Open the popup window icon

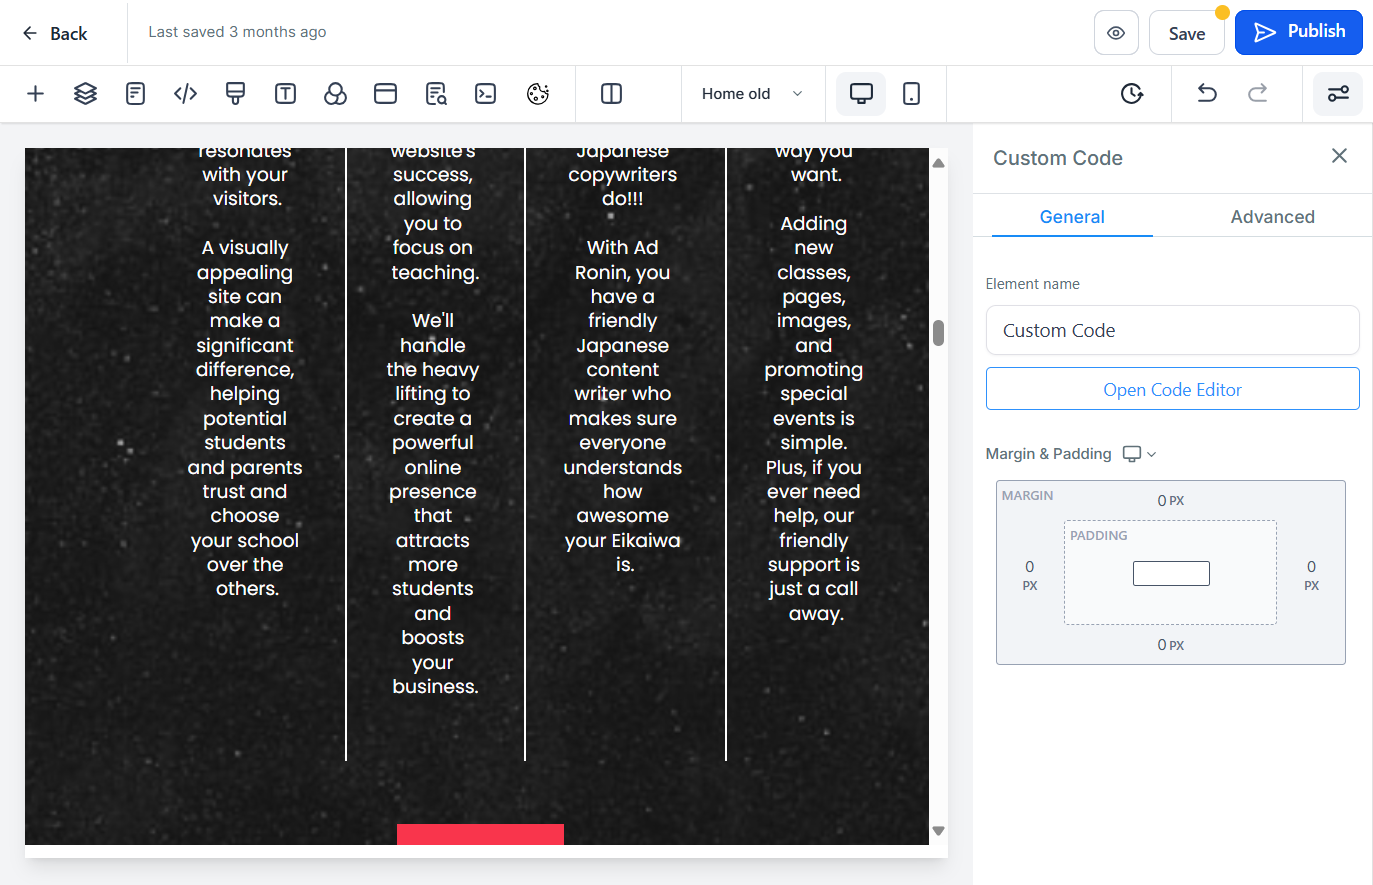(385, 94)
